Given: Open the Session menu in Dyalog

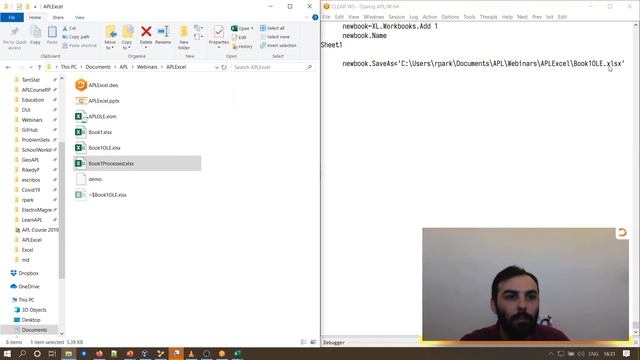Looking at the screenshot, I should (x=396, y=17).
